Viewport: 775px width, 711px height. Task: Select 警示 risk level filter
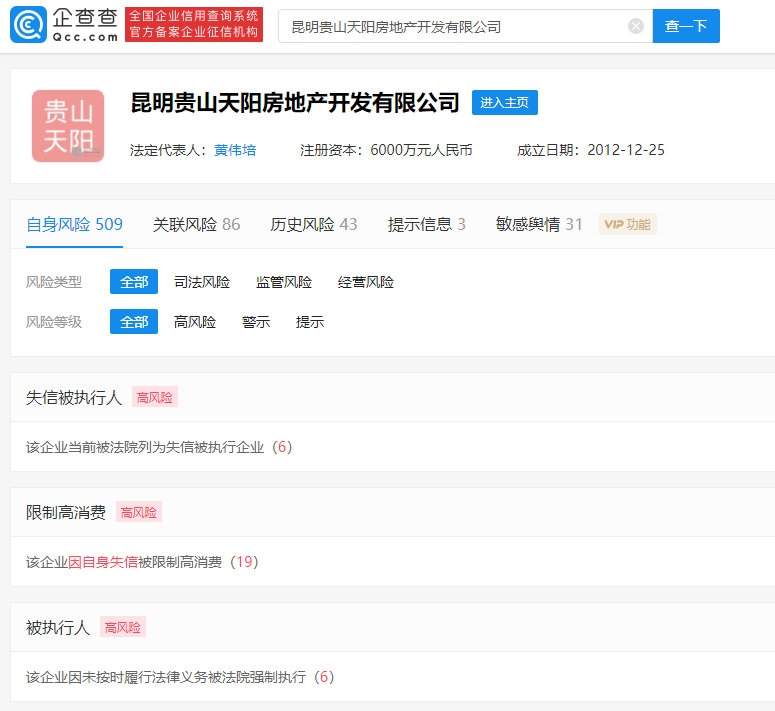pos(256,322)
